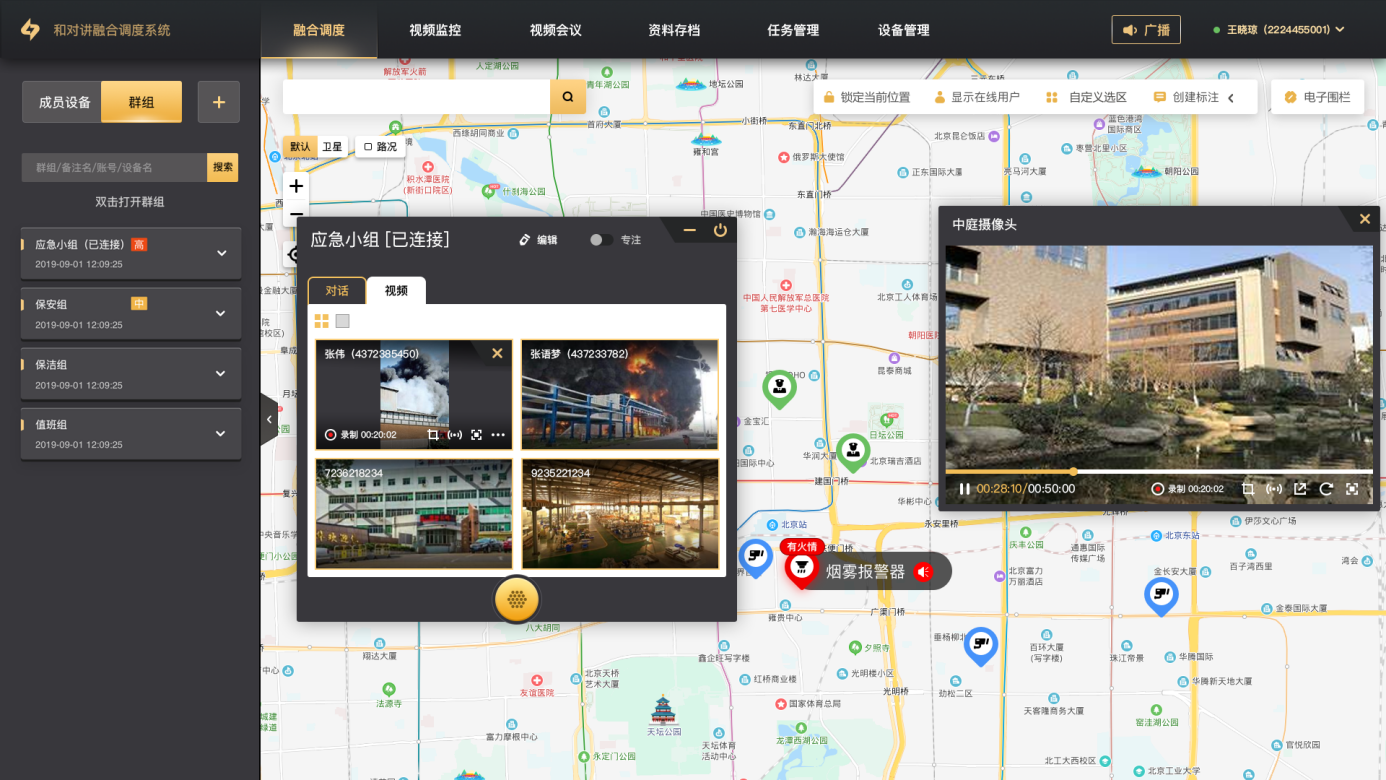Viewport: 1386px width, 780px height.
Task: Close the 张伟 video tile
Action: tap(497, 353)
